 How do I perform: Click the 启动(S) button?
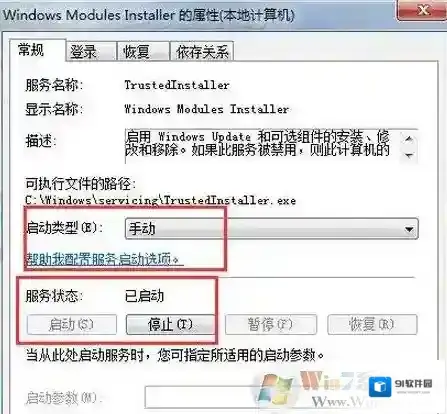point(71,324)
